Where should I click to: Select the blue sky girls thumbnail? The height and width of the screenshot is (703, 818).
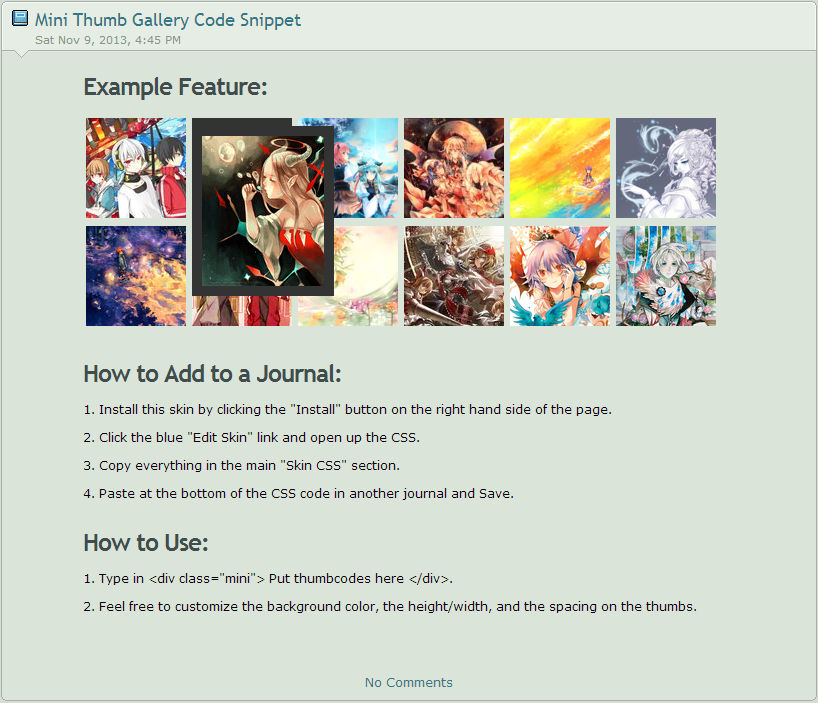coord(366,168)
